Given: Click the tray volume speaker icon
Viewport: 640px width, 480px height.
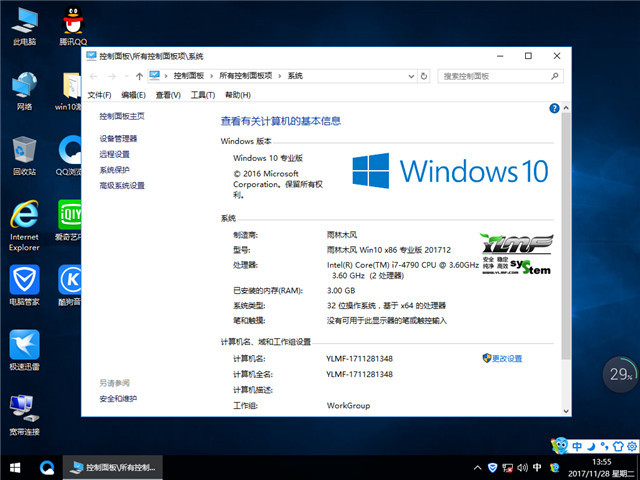Looking at the screenshot, I should point(522,468).
